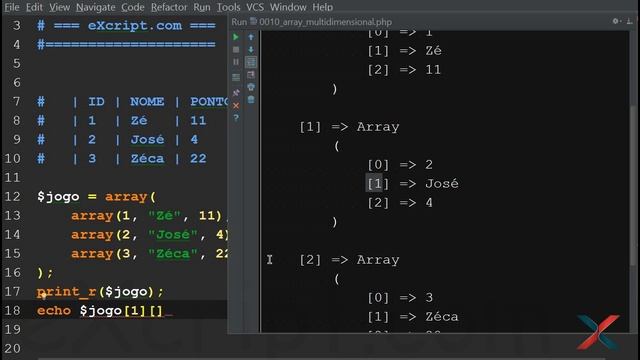
Task: Open the Run menu
Action: pos(202,7)
